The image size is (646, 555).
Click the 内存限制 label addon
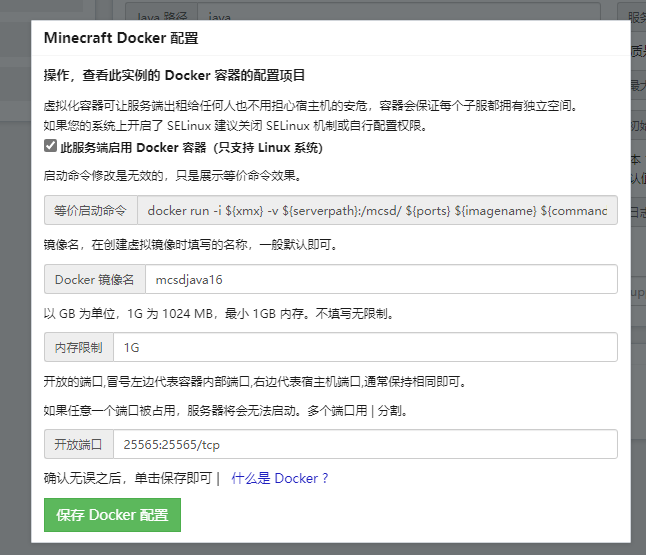tap(78, 347)
